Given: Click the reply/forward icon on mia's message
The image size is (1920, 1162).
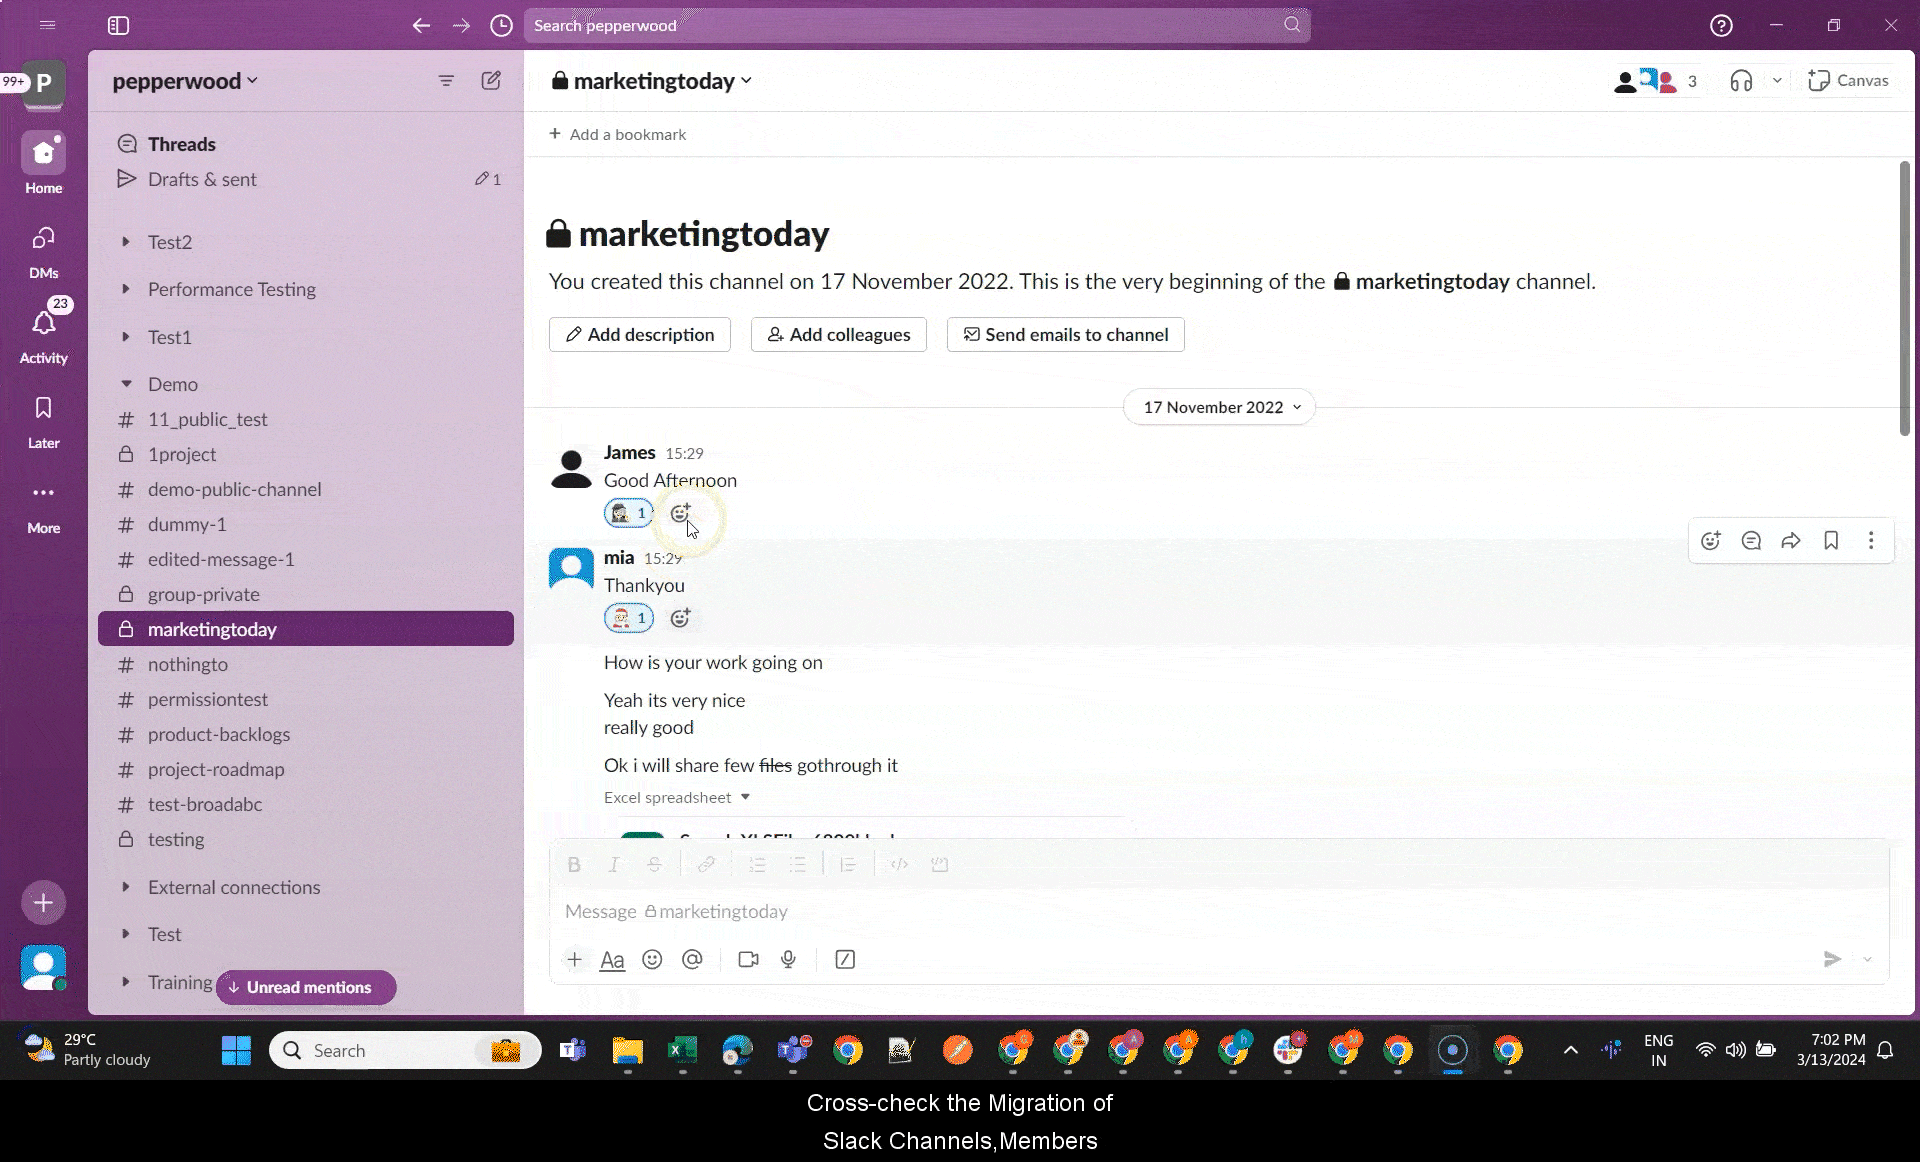Looking at the screenshot, I should coord(1791,541).
